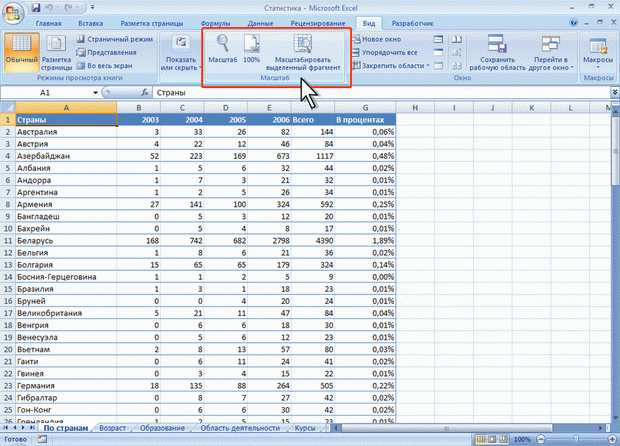Viewport: 620px width, 446px height.
Task: Click Сохранить рабочую область
Action: coord(497,52)
